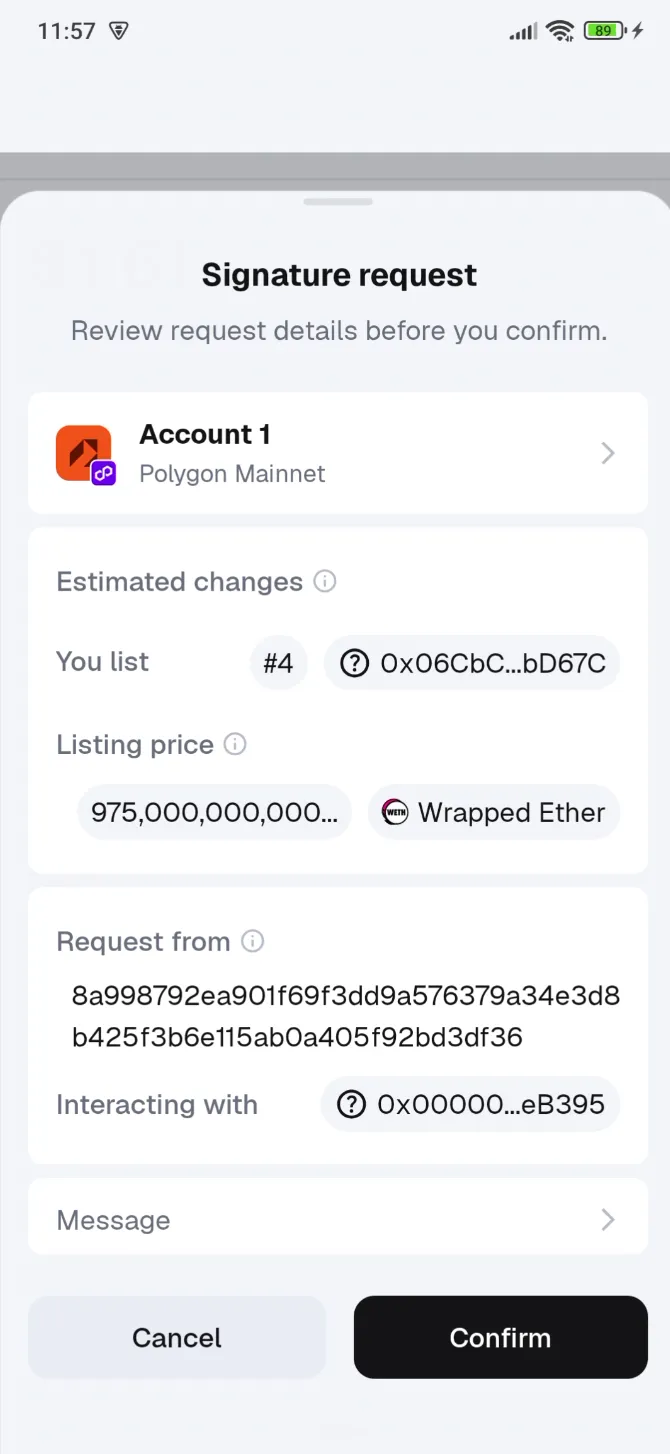Select the truncated listing price 975,000,000,000 value
Viewport: 670px width, 1454px height.
[214, 812]
